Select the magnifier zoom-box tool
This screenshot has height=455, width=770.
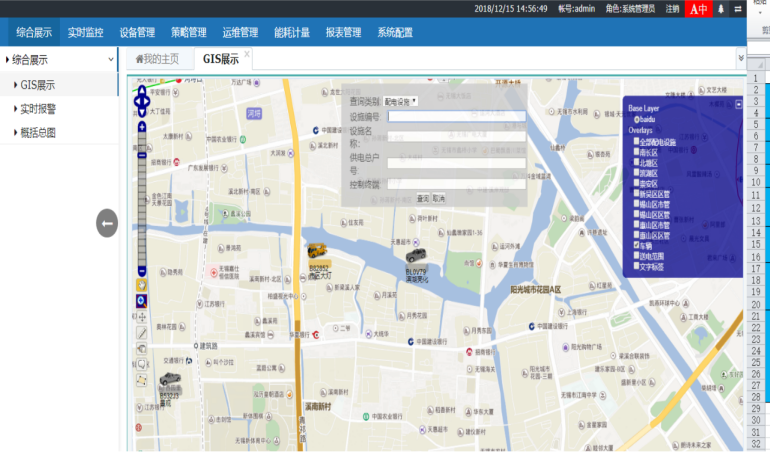point(141,301)
